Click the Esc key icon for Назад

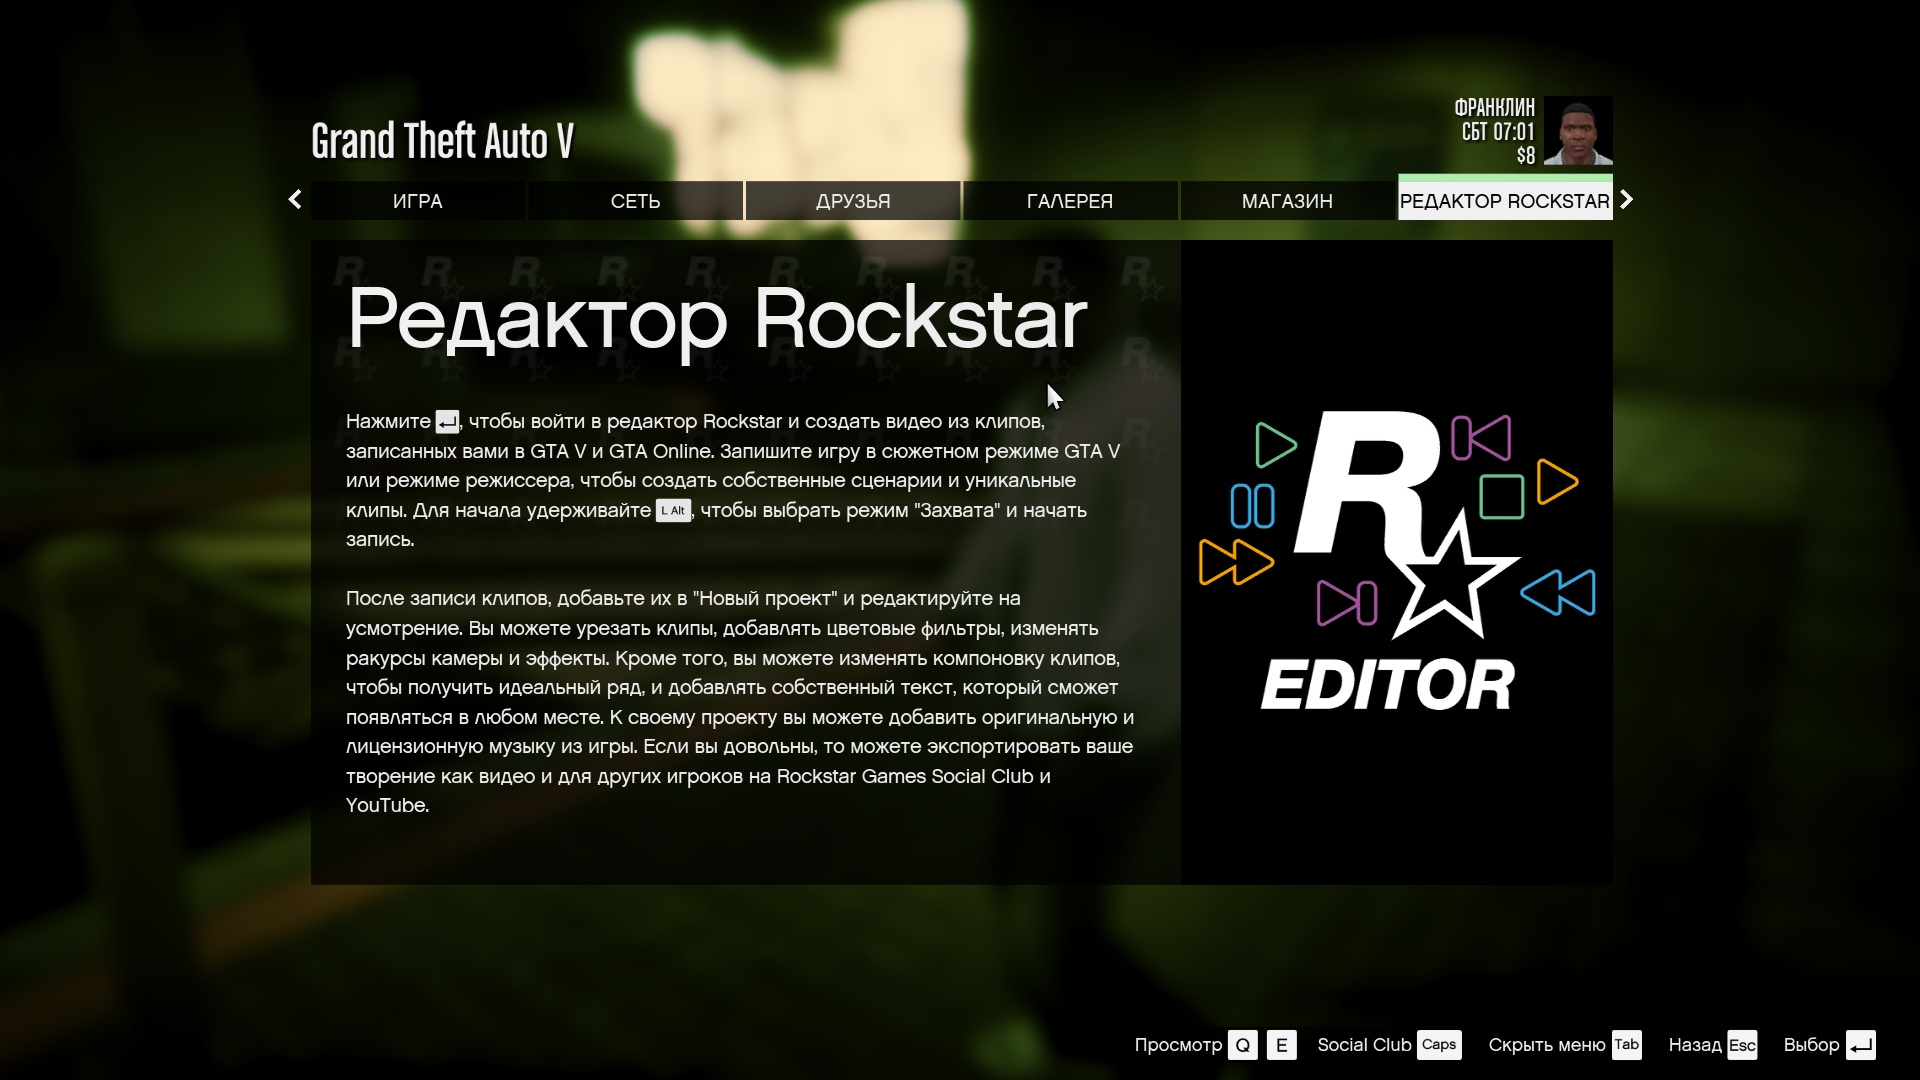click(1742, 1045)
